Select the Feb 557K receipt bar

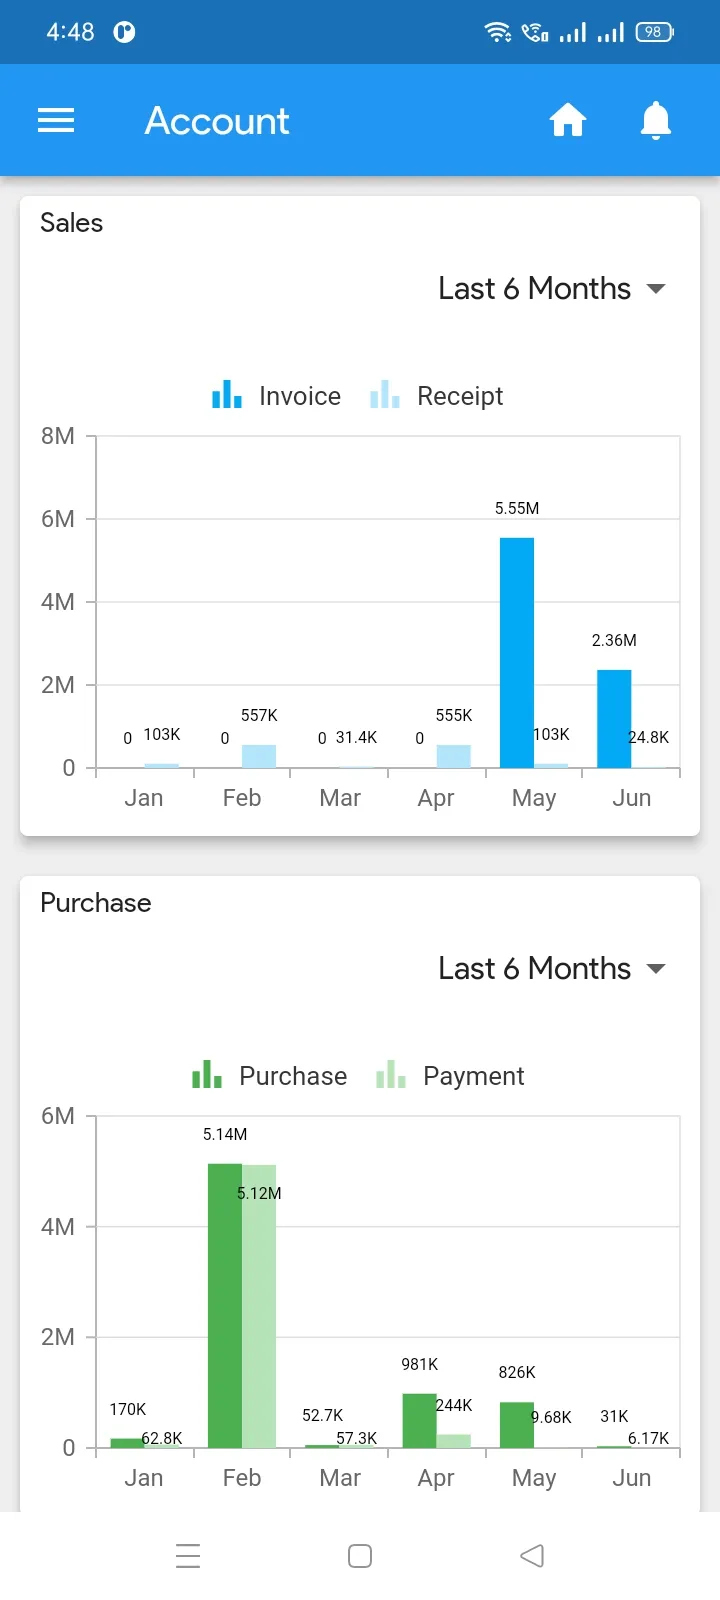259,756
